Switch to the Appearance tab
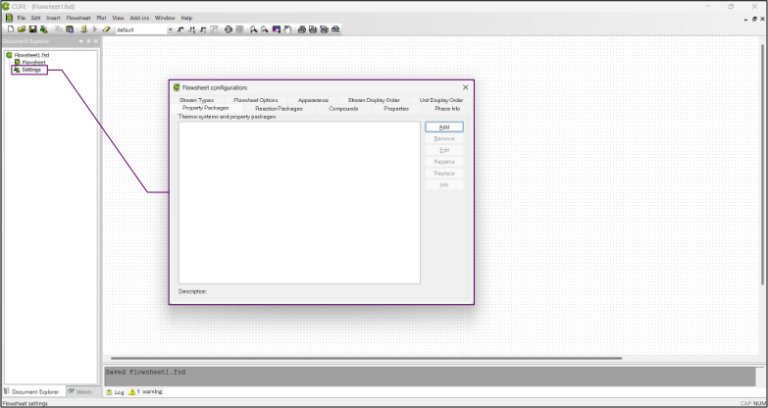768x408 pixels. point(313,100)
